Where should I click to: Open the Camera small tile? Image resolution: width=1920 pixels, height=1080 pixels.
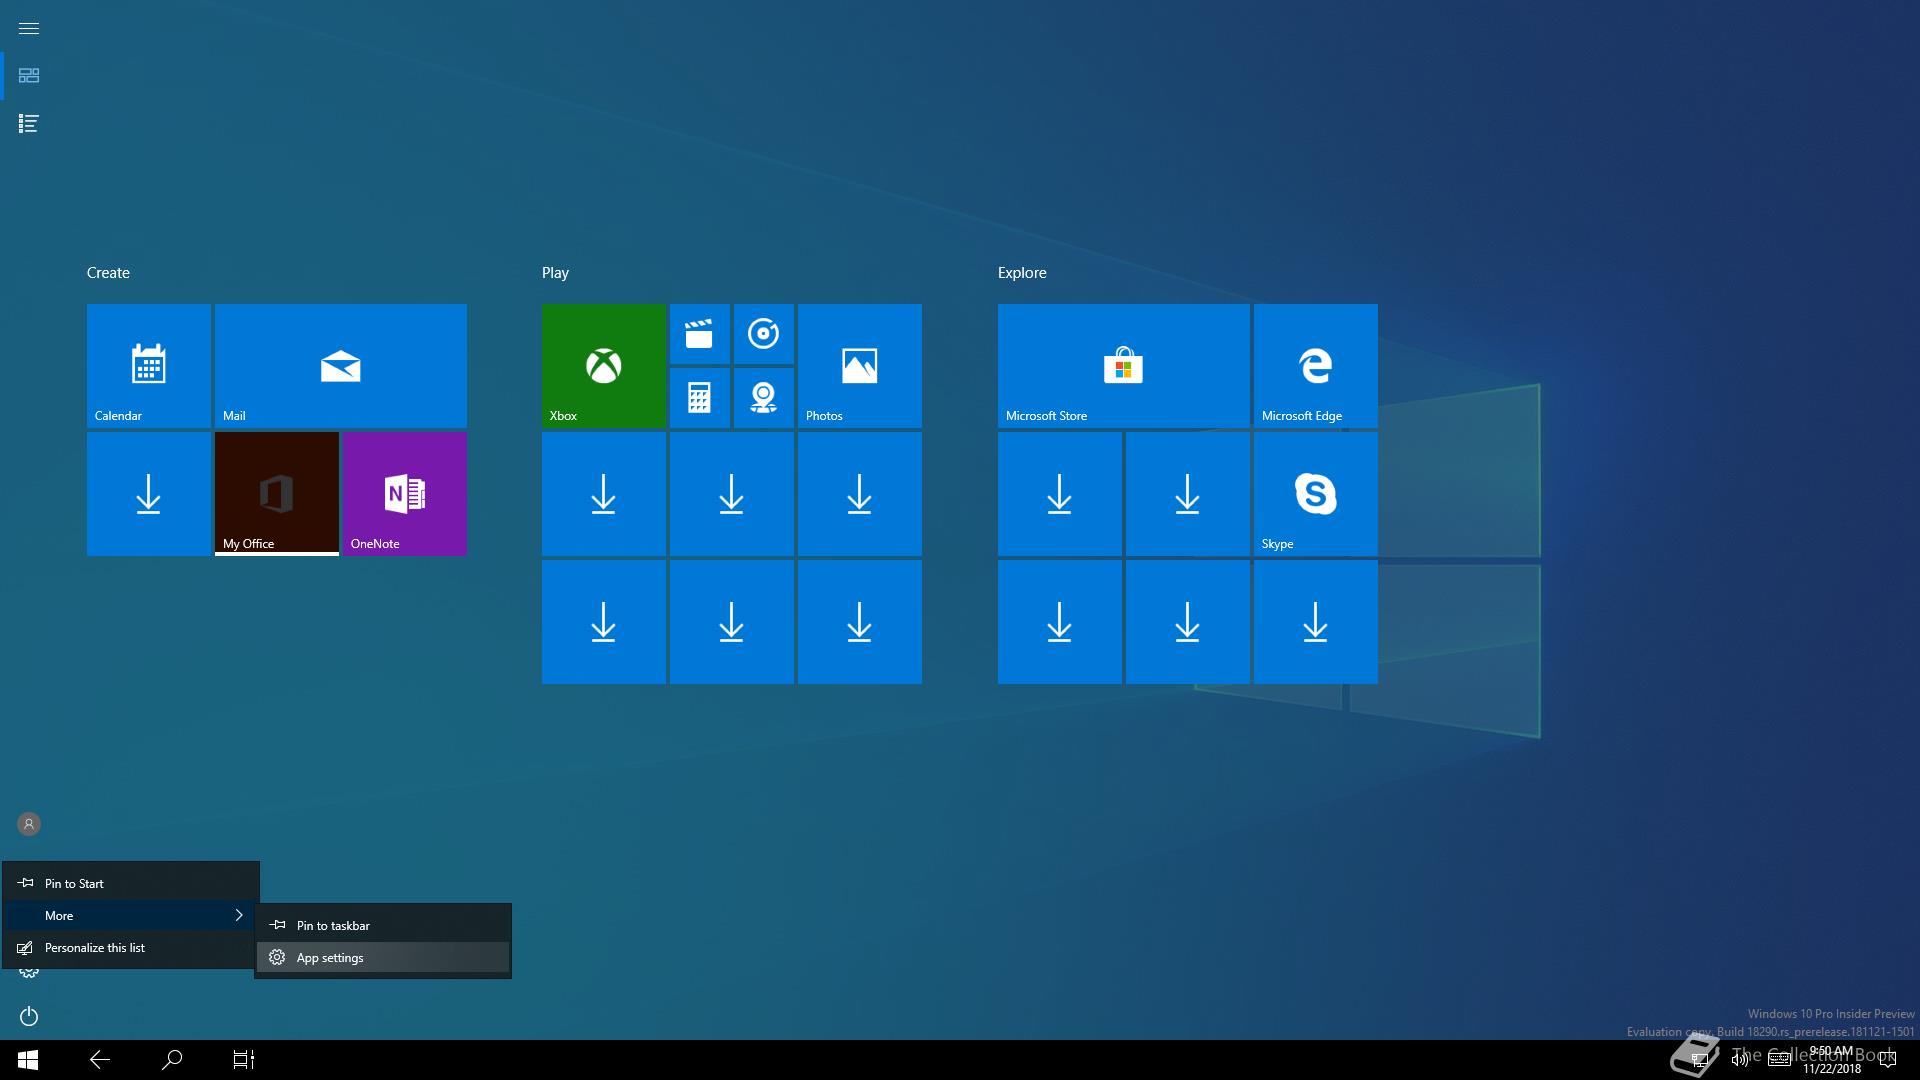click(764, 398)
